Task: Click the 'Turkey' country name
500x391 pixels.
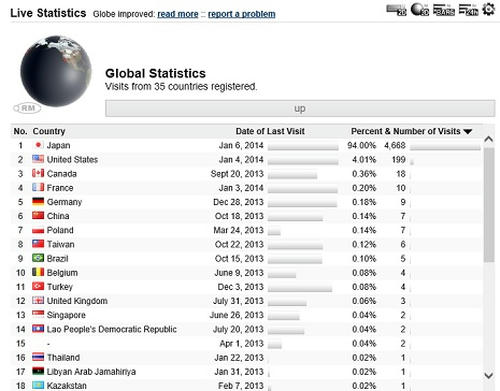Action: click(60, 287)
